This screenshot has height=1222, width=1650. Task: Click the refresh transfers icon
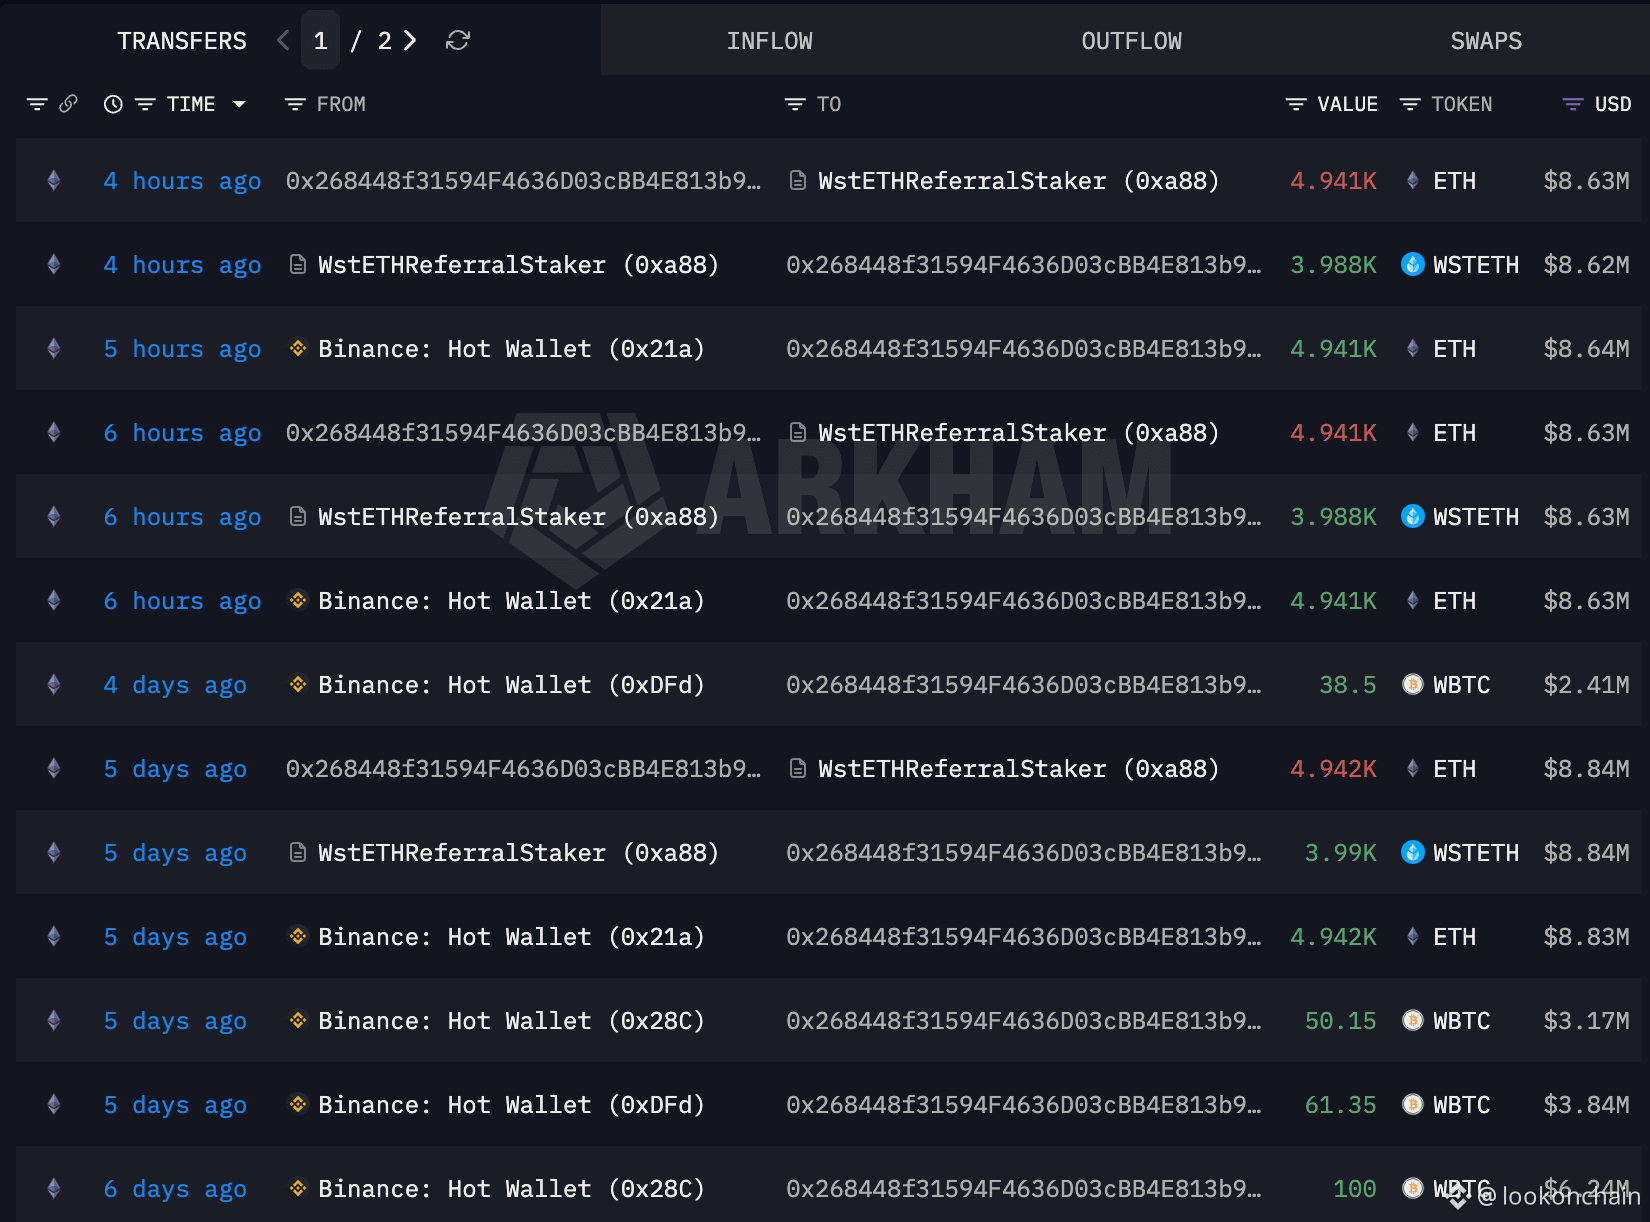(458, 40)
